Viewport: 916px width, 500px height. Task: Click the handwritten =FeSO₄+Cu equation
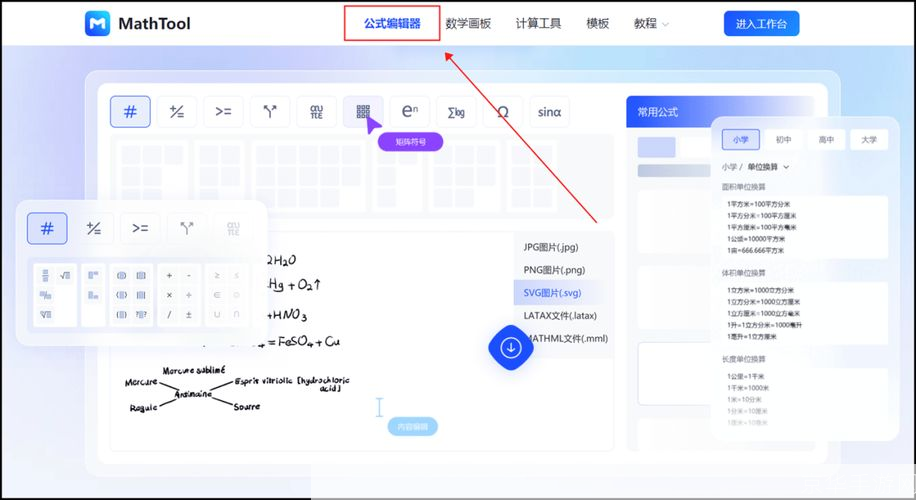tap(303, 342)
